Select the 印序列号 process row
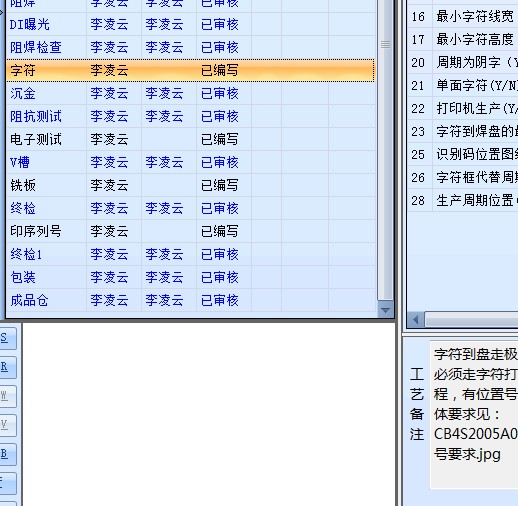Screen dimensions: 518x506 tap(191, 231)
